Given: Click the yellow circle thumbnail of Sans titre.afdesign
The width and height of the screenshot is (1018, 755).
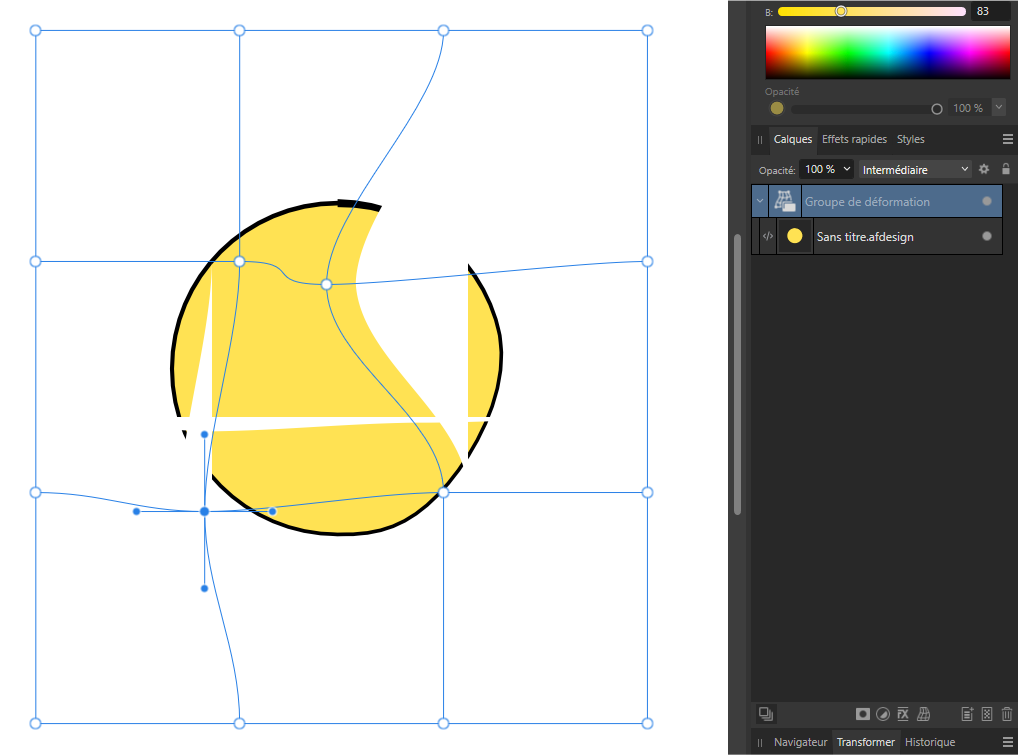Looking at the screenshot, I should (795, 236).
